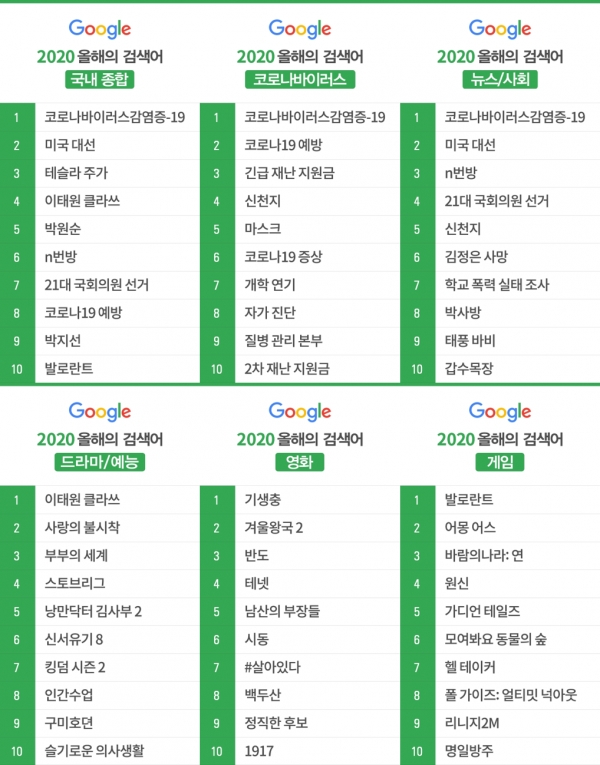
Task: Select the 코로나바이러스 category badge
Action: [x=300, y=80]
